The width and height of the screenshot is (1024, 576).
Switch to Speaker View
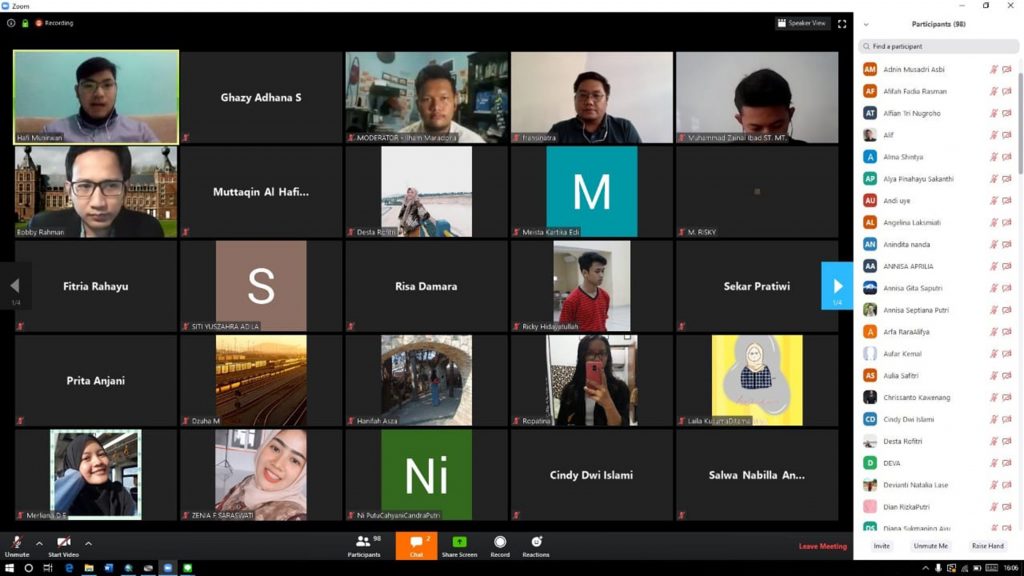[x=803, y=23]
